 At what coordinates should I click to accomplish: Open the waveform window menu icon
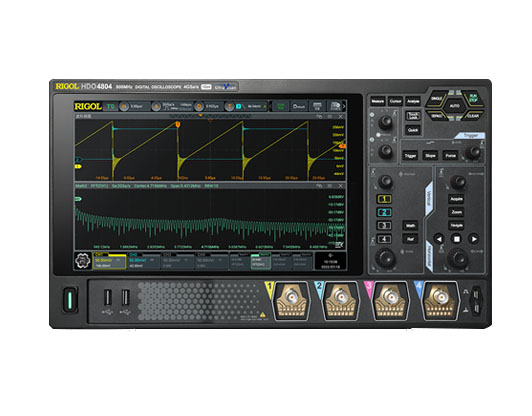[x=329, y=116]
